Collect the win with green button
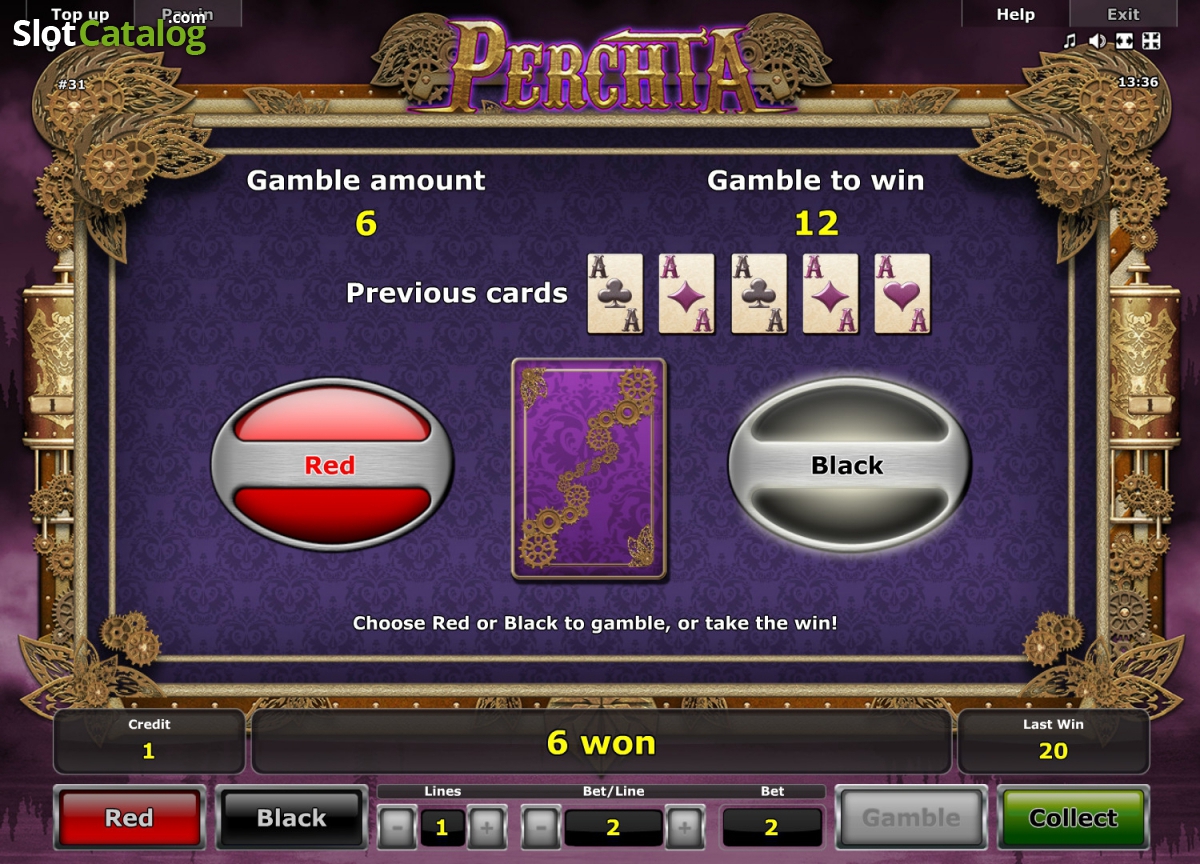1200x864 pixels. (1073, 818)
